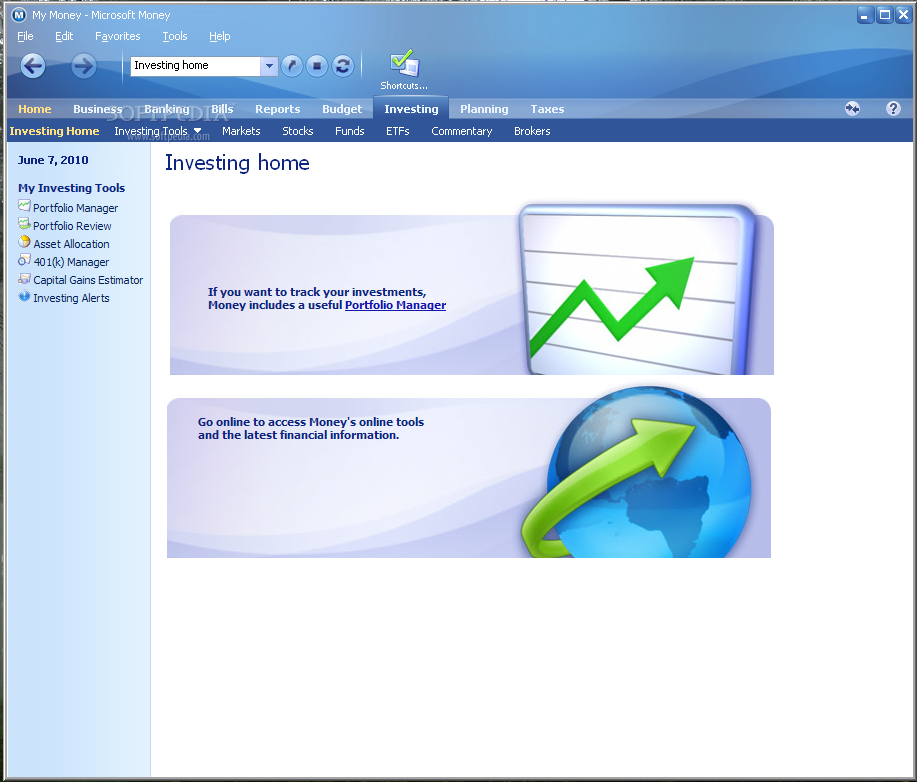Screen dimensions: 917x782
Task: Refresh the page with the Refresh icon
Action: tap(343, 66)
